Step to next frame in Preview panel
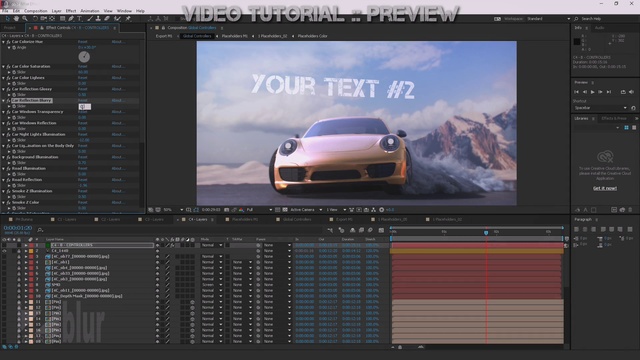 tap(600, 92)
